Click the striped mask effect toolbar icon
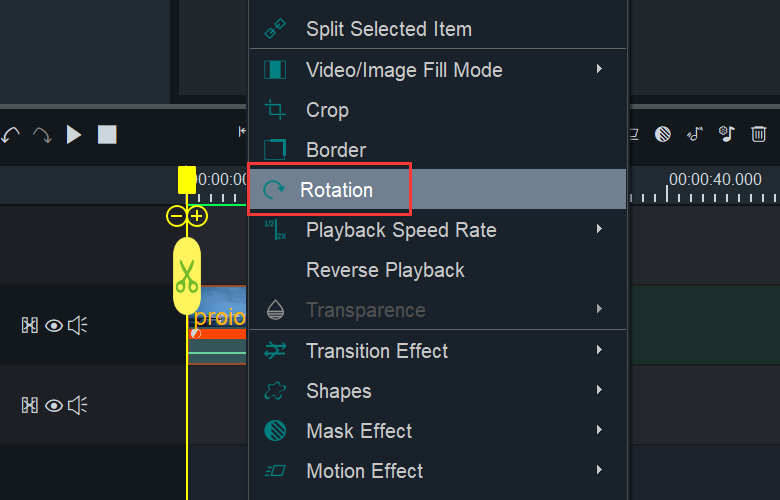 coord(662,134)
